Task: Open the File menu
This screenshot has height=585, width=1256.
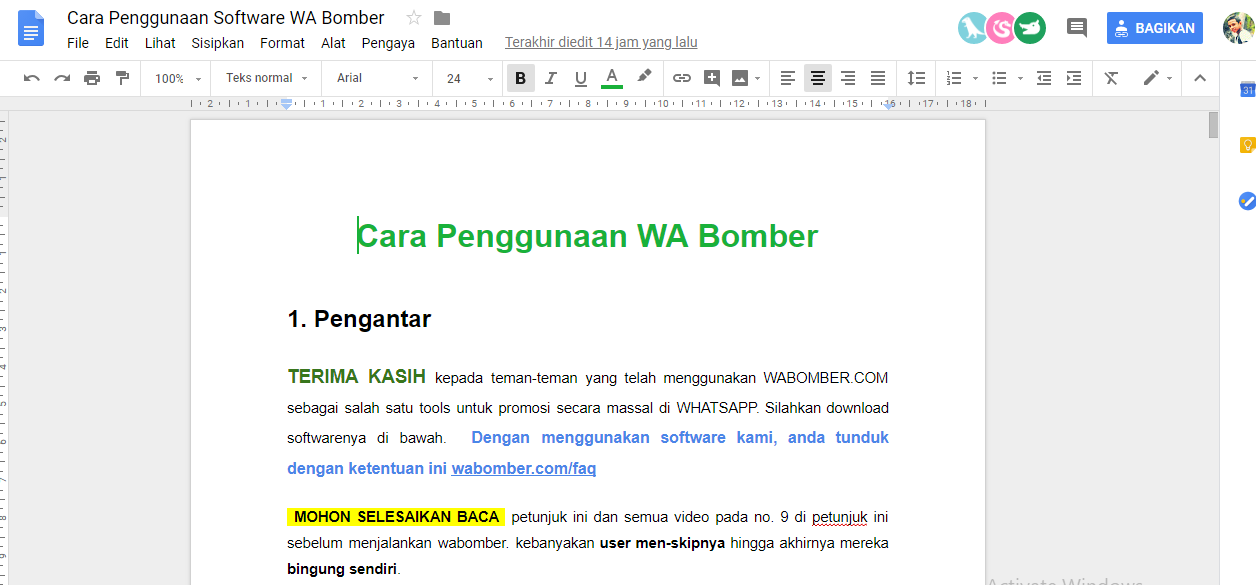Action: coord(78,43)
